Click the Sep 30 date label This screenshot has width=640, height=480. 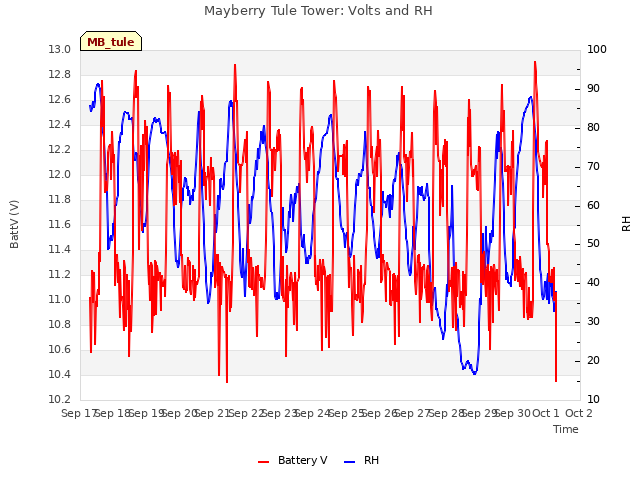pyautogui.click(x=513, y=413)
